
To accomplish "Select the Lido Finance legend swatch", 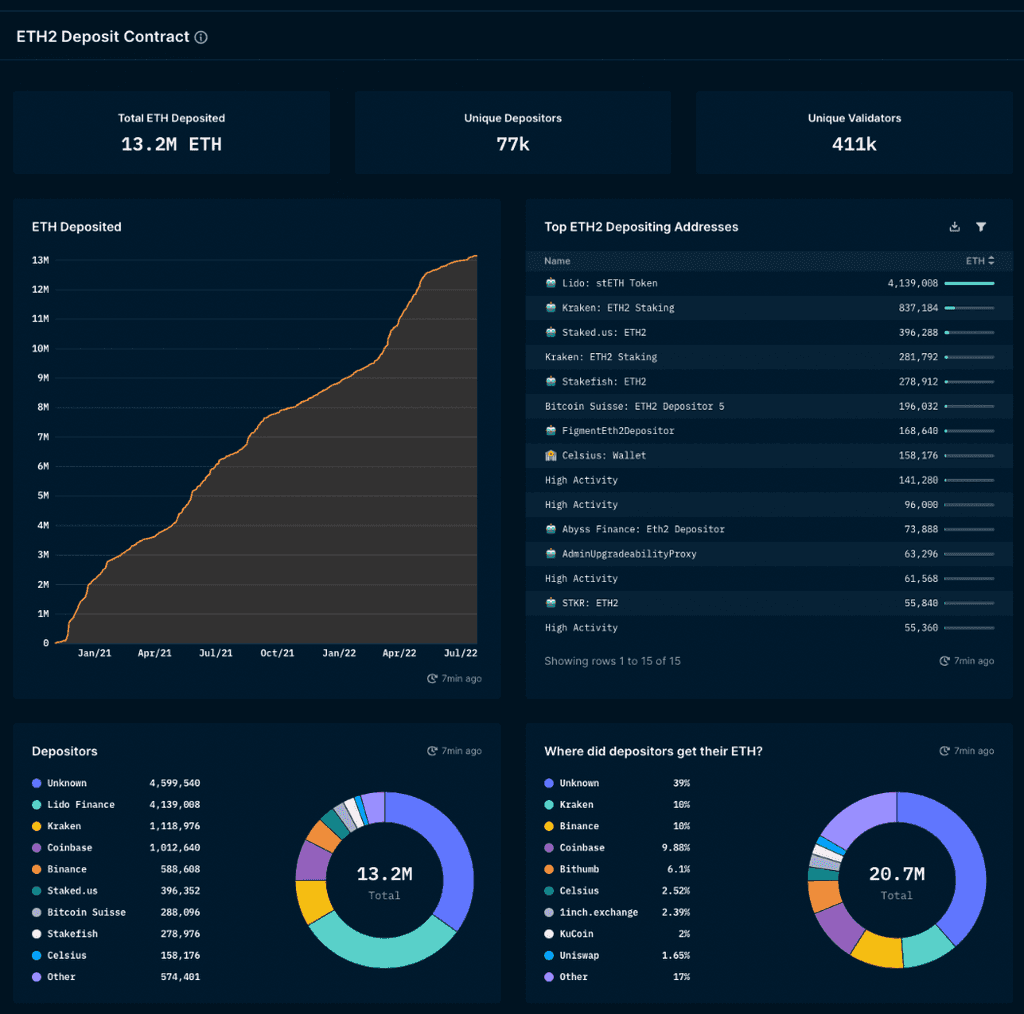I will point(37,804).
